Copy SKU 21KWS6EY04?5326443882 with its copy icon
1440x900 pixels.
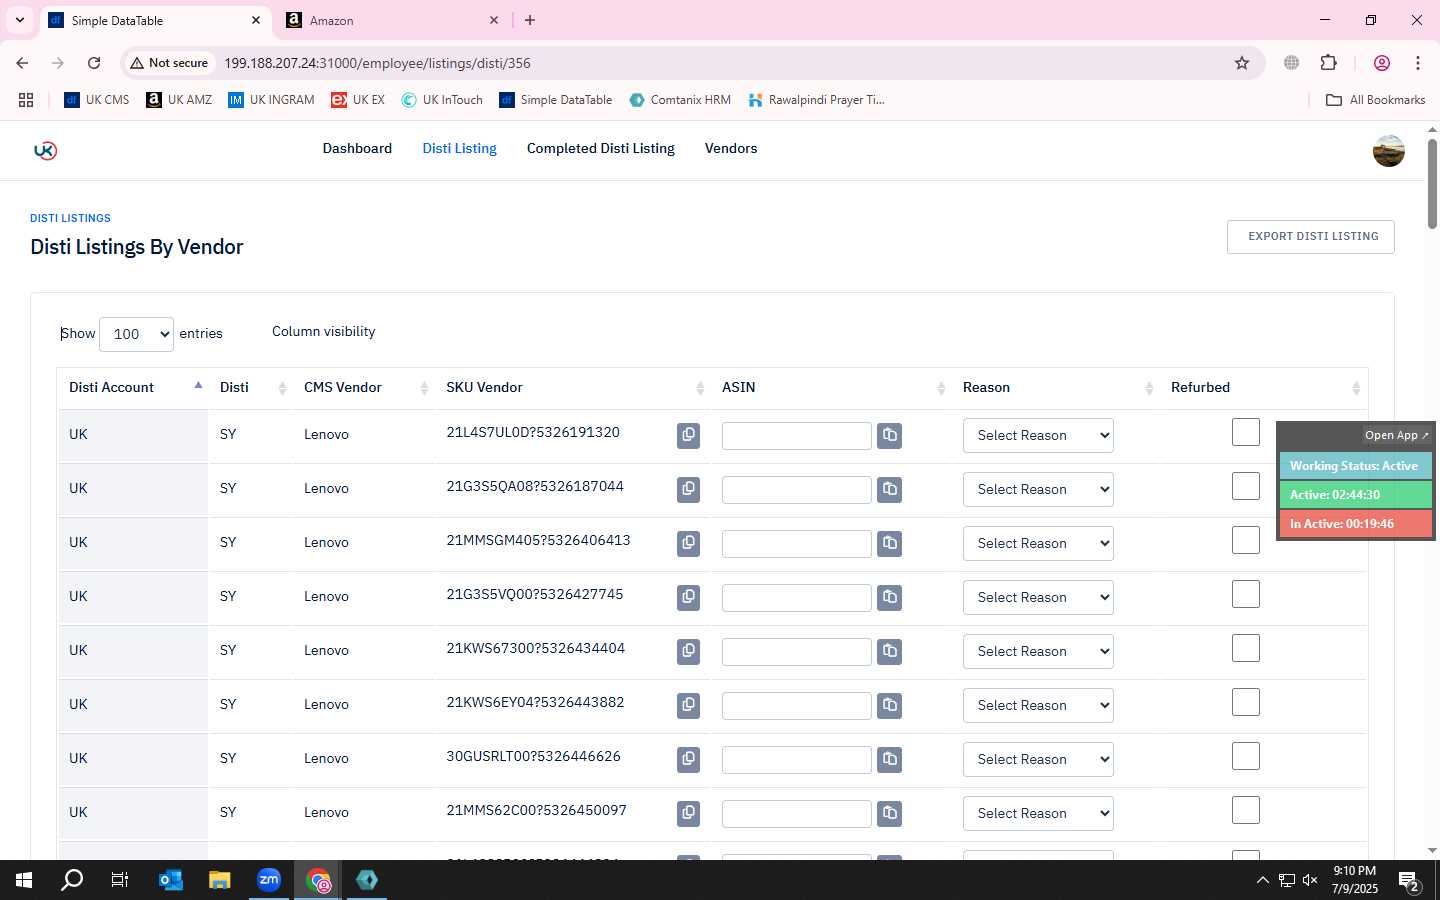coord(688,705)
